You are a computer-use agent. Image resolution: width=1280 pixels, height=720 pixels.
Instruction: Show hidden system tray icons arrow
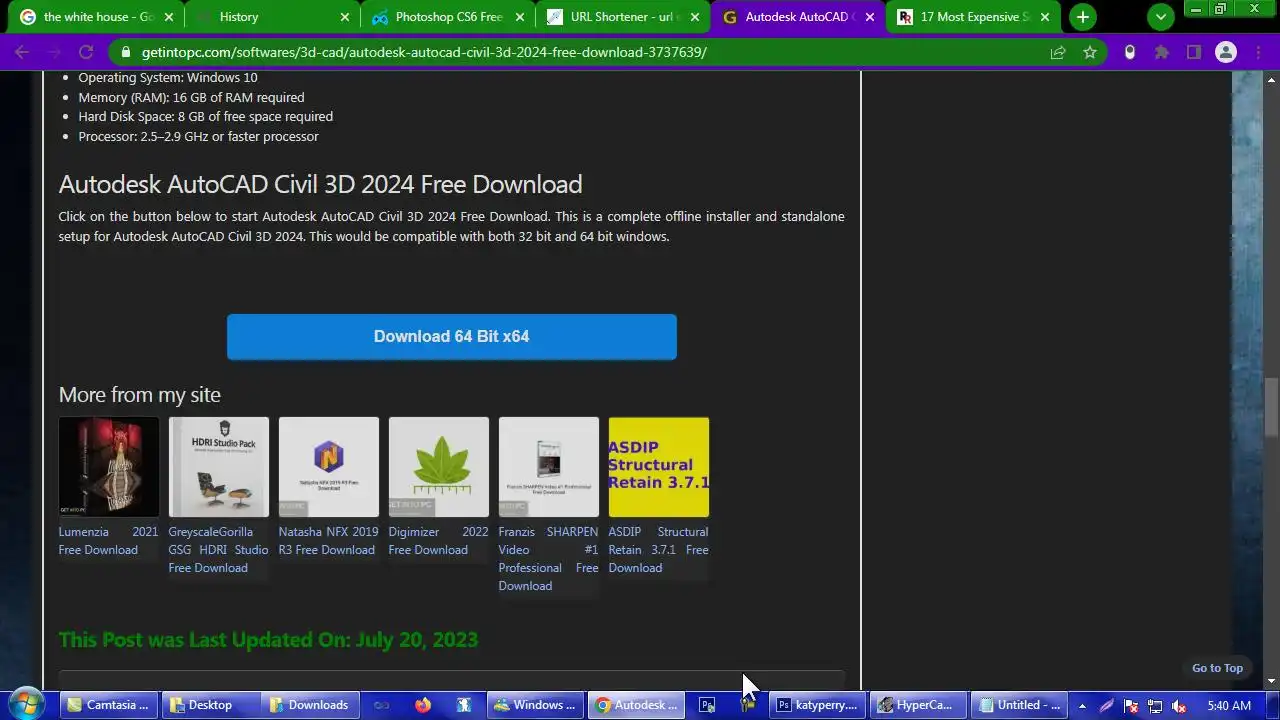pyautogui.click(x=1082, y=705)
